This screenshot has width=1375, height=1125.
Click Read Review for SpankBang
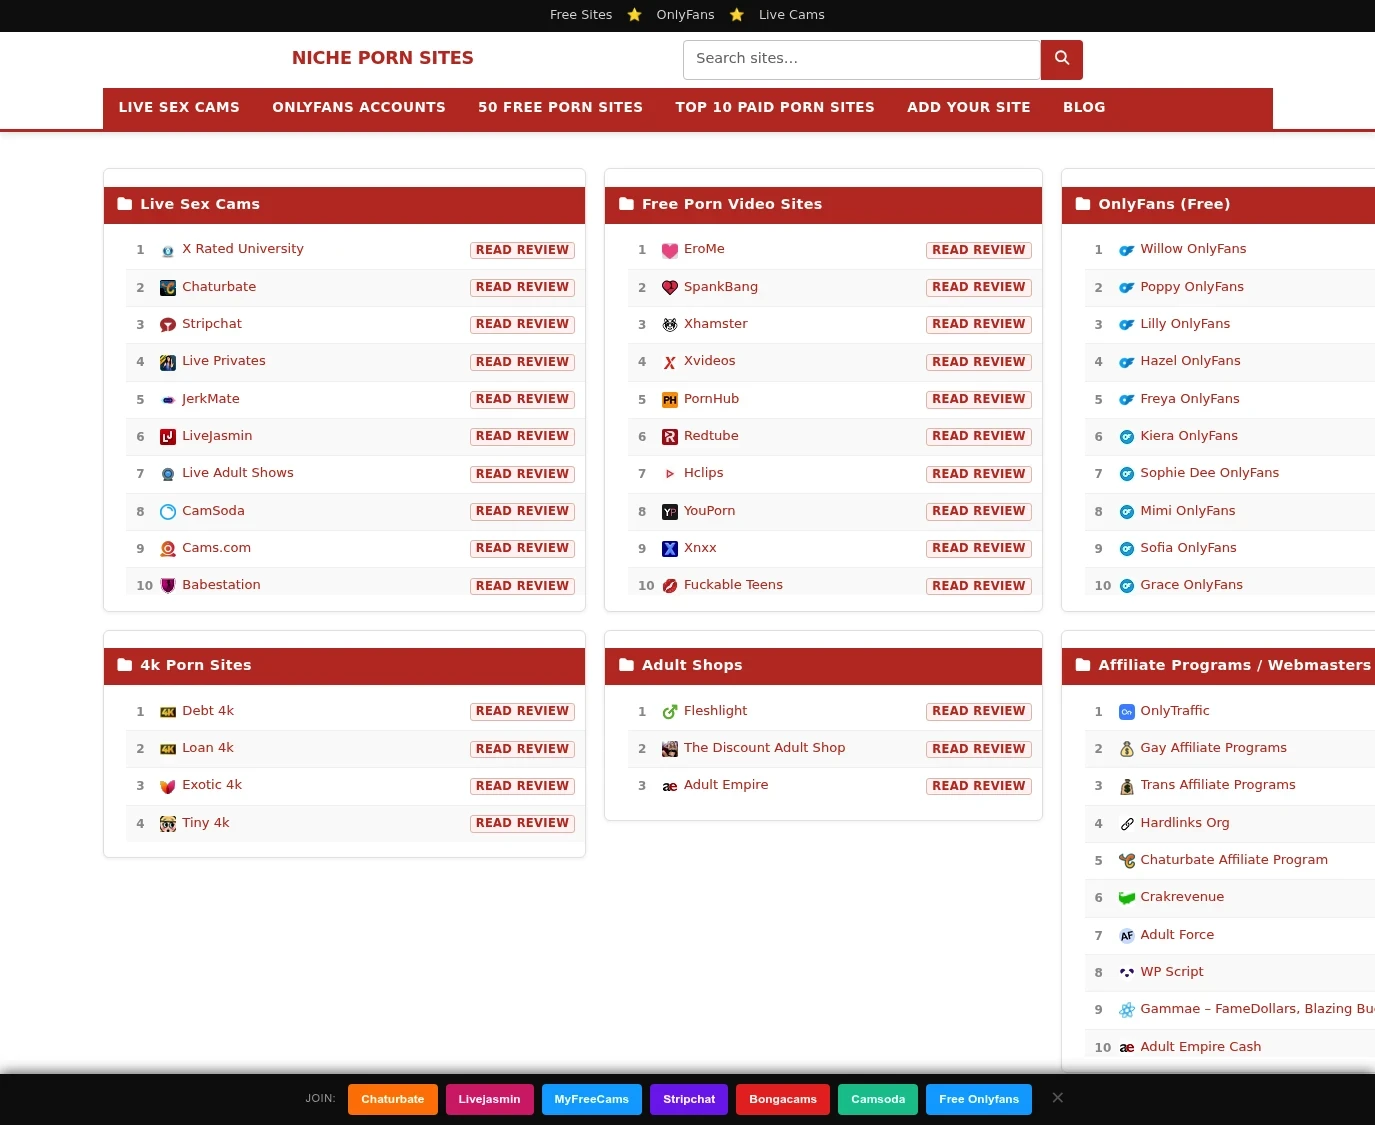pyautogui.click(x=979, y=287)
